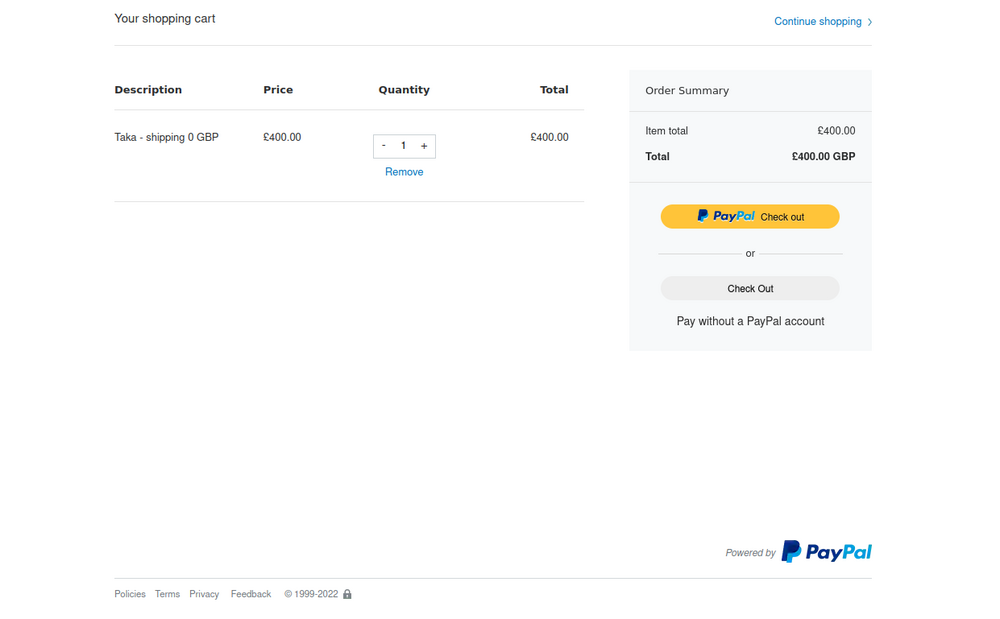This screenshot has width=1000, height=619.
Task: Click the bold £400.00 GBP total amount
Action: pyautogui.click(x=823, y=156)
